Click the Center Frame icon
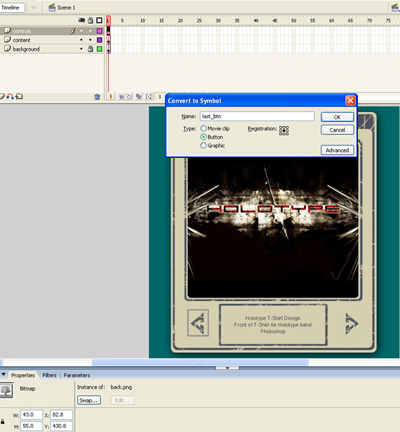Image resolution: width=400 pixels, height=432 pixels. point(111,97)
